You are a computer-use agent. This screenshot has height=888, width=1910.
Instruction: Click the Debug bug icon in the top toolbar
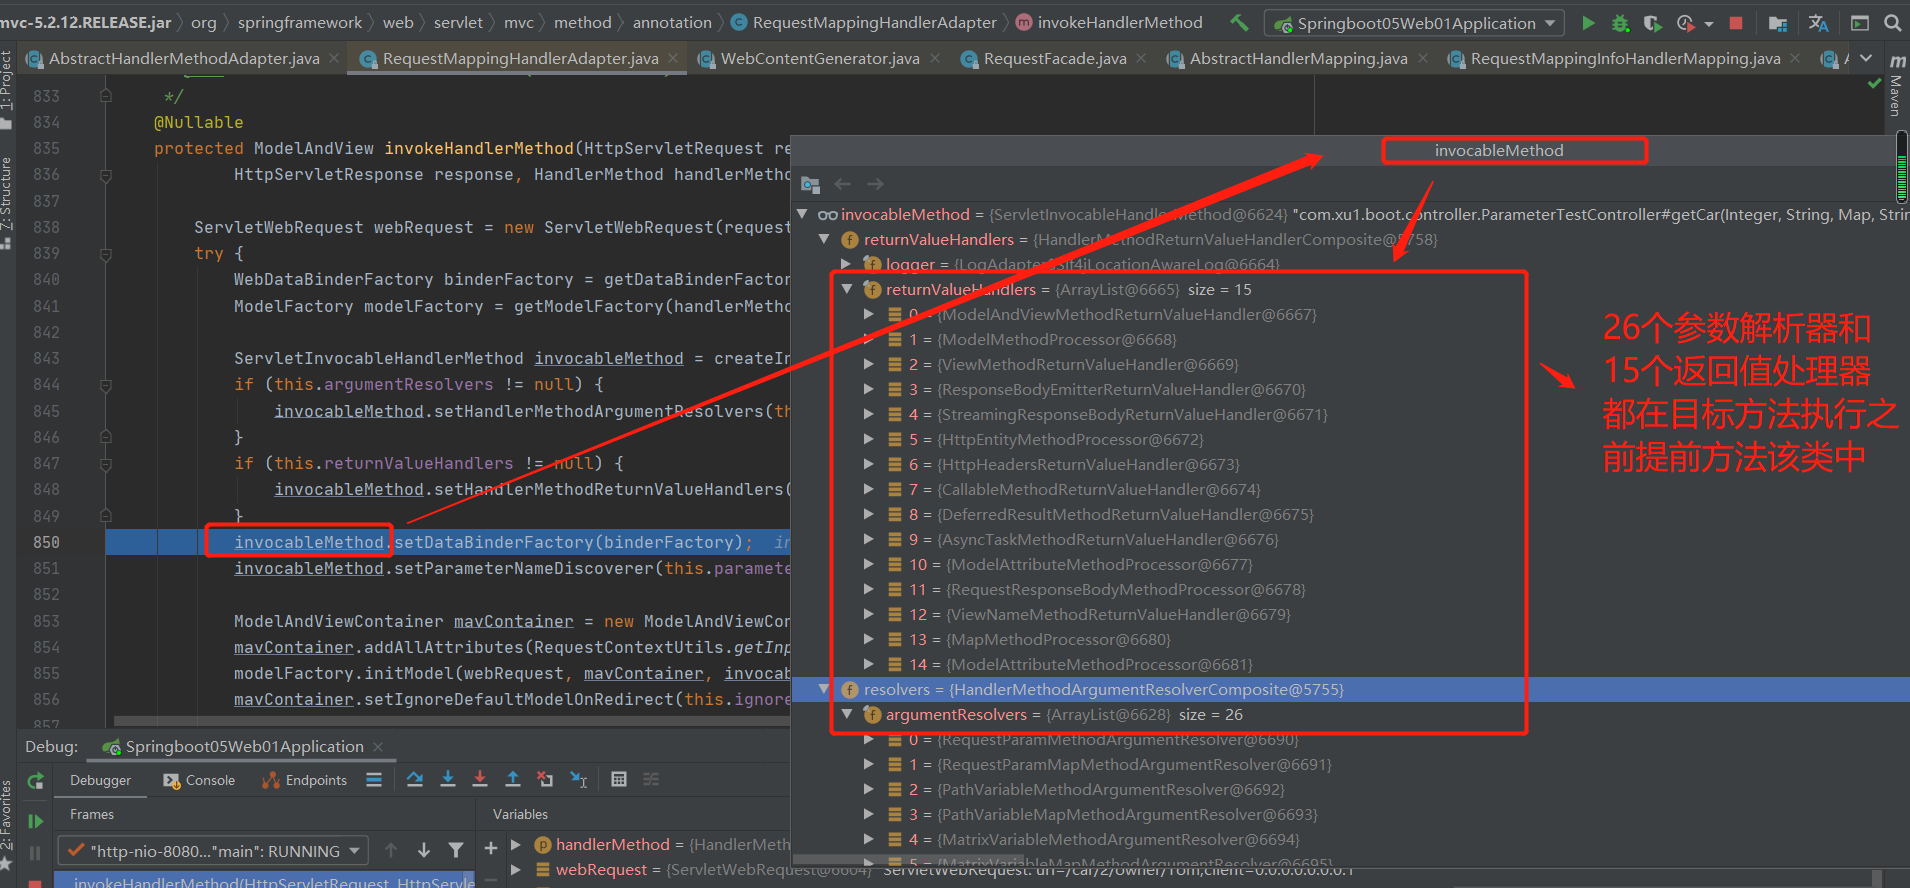pyautogui.click(x=1620, y=22)
